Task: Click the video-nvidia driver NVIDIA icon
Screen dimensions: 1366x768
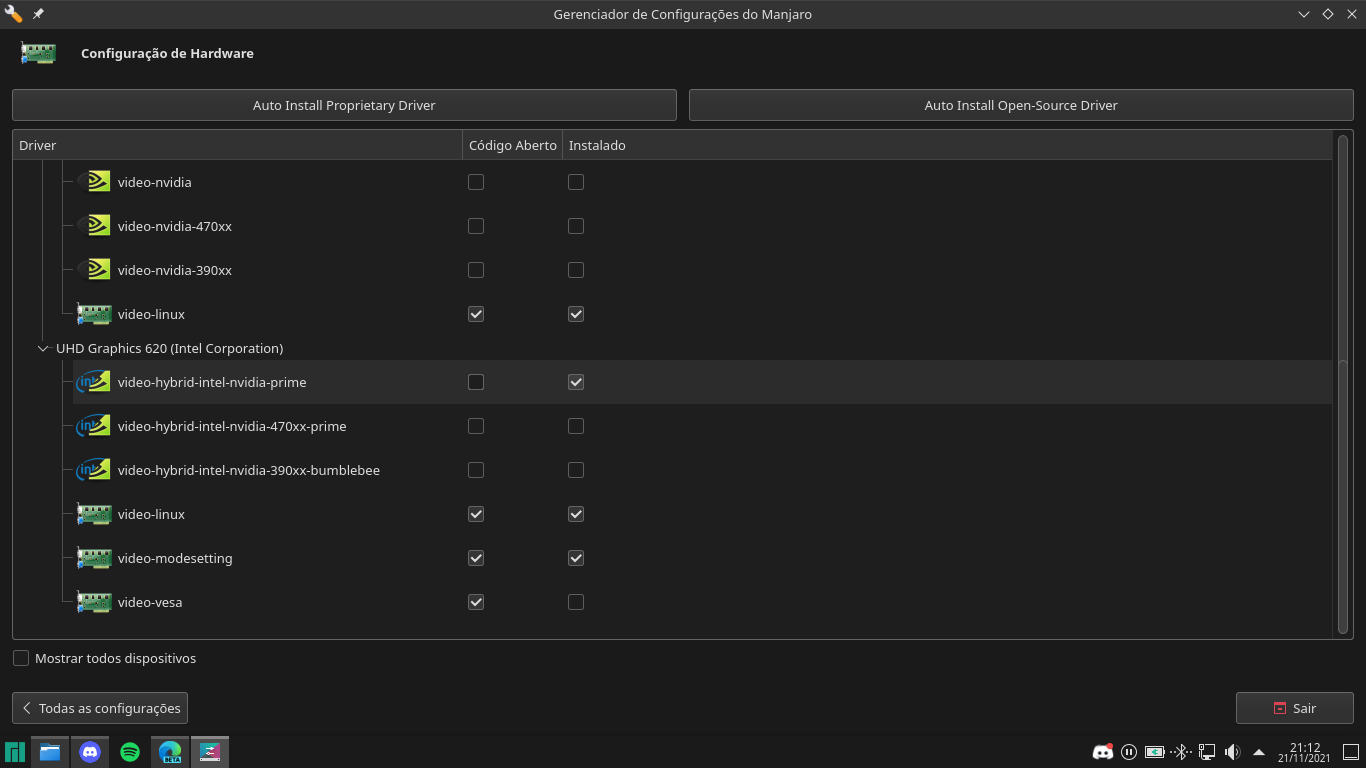Action: (94, 182)
